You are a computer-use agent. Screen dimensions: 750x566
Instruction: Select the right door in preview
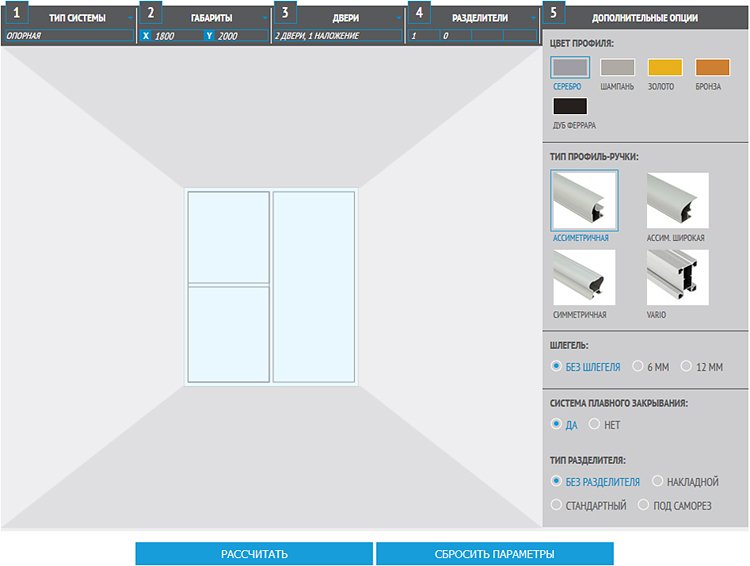(x=314, y=287)
